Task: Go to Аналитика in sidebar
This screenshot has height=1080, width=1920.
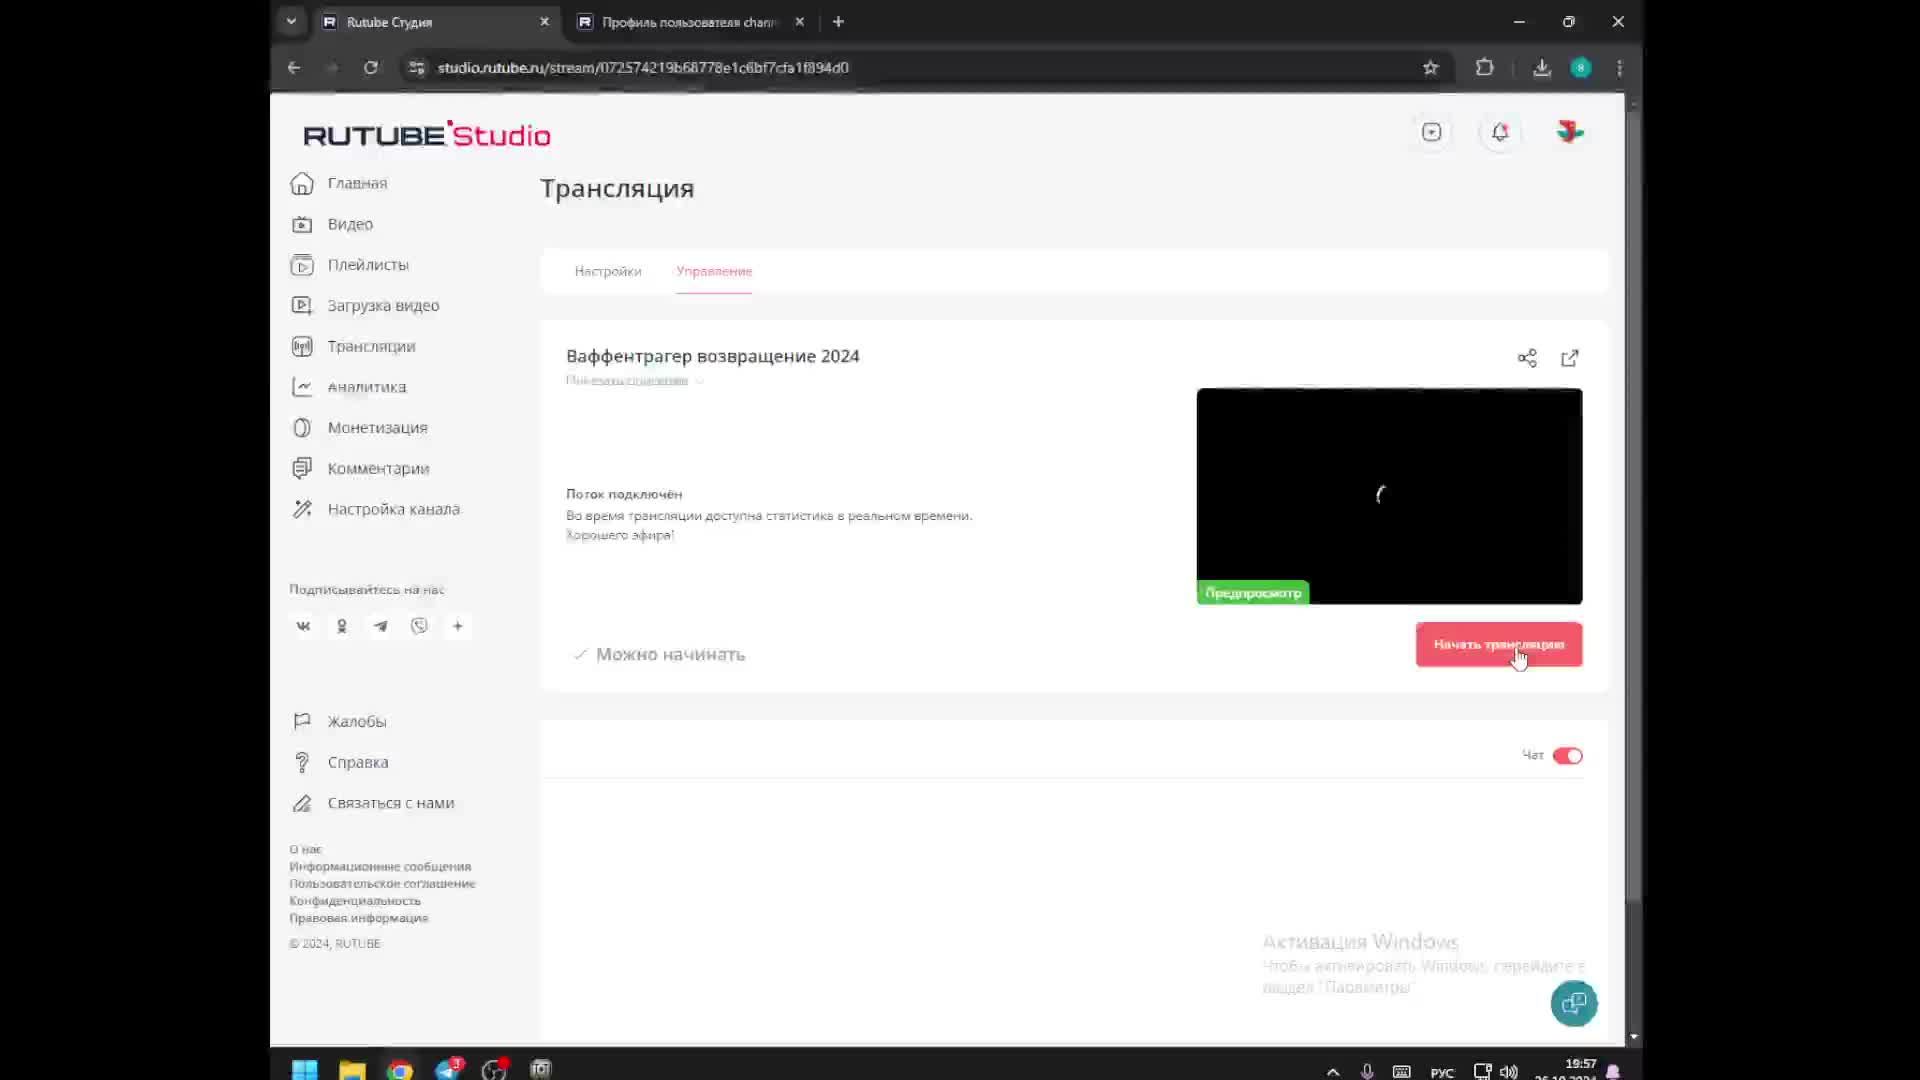Action: [x=366, y=387]
